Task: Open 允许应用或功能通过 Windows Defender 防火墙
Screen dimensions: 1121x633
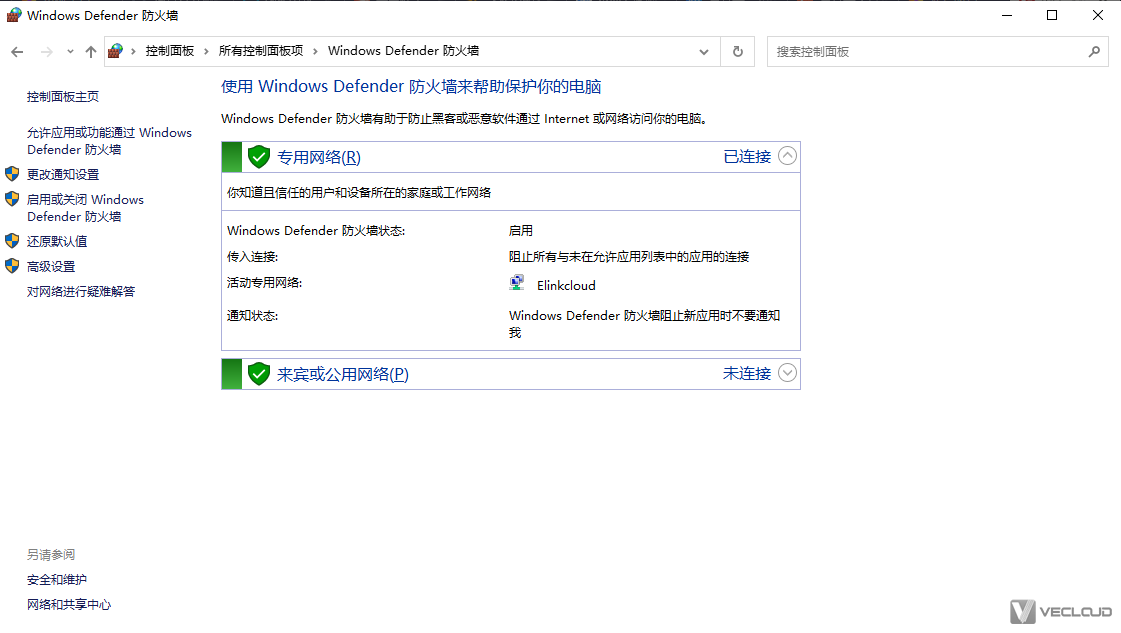Action: (x=109, y=141)
